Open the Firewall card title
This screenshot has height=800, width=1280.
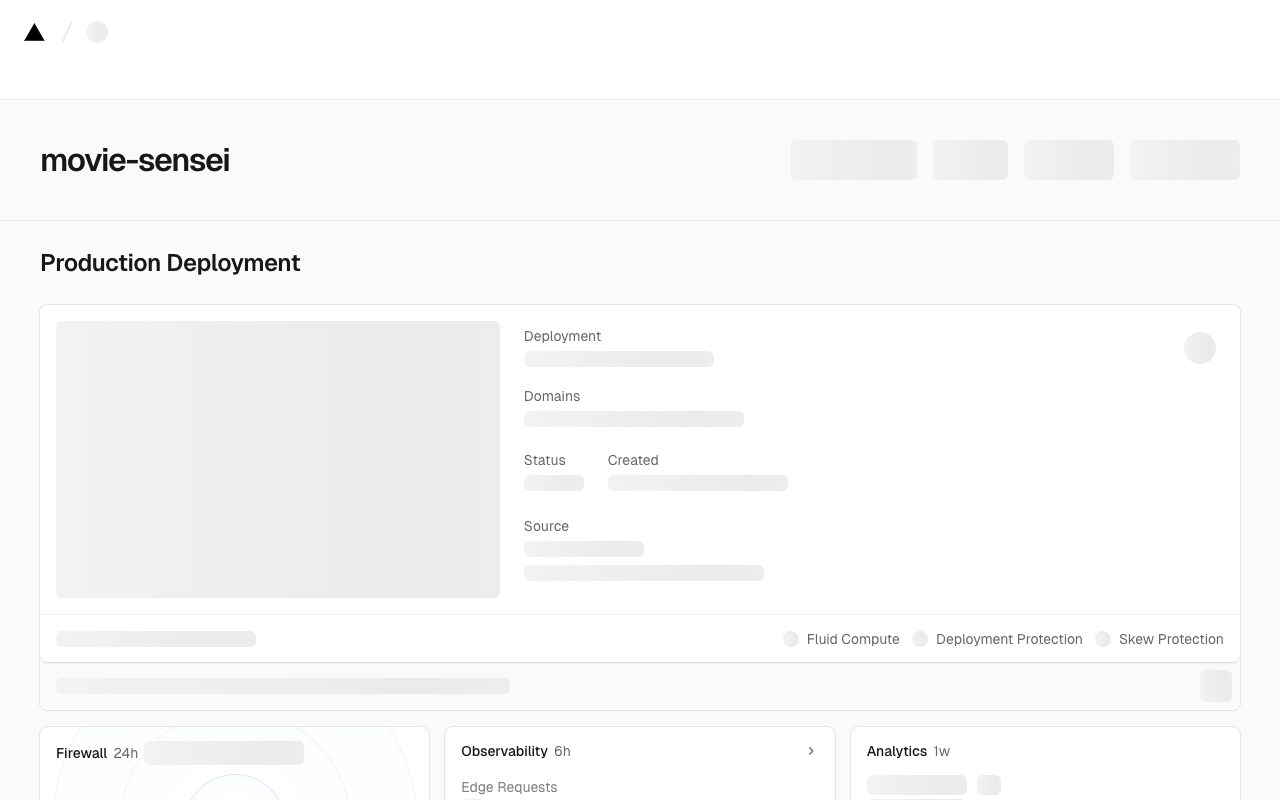click(81, 753)
